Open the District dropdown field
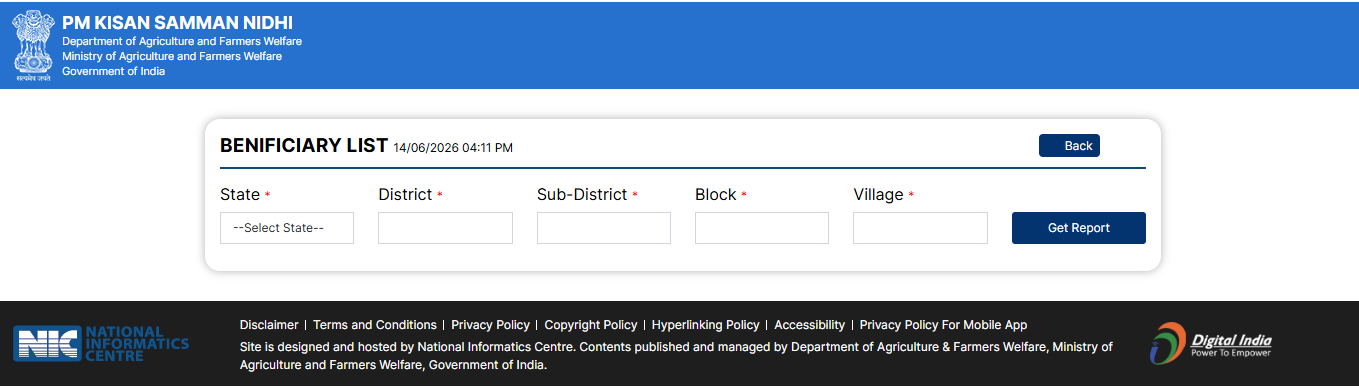The width and height of the screenshot is (1359, 388). coord(445,228)
